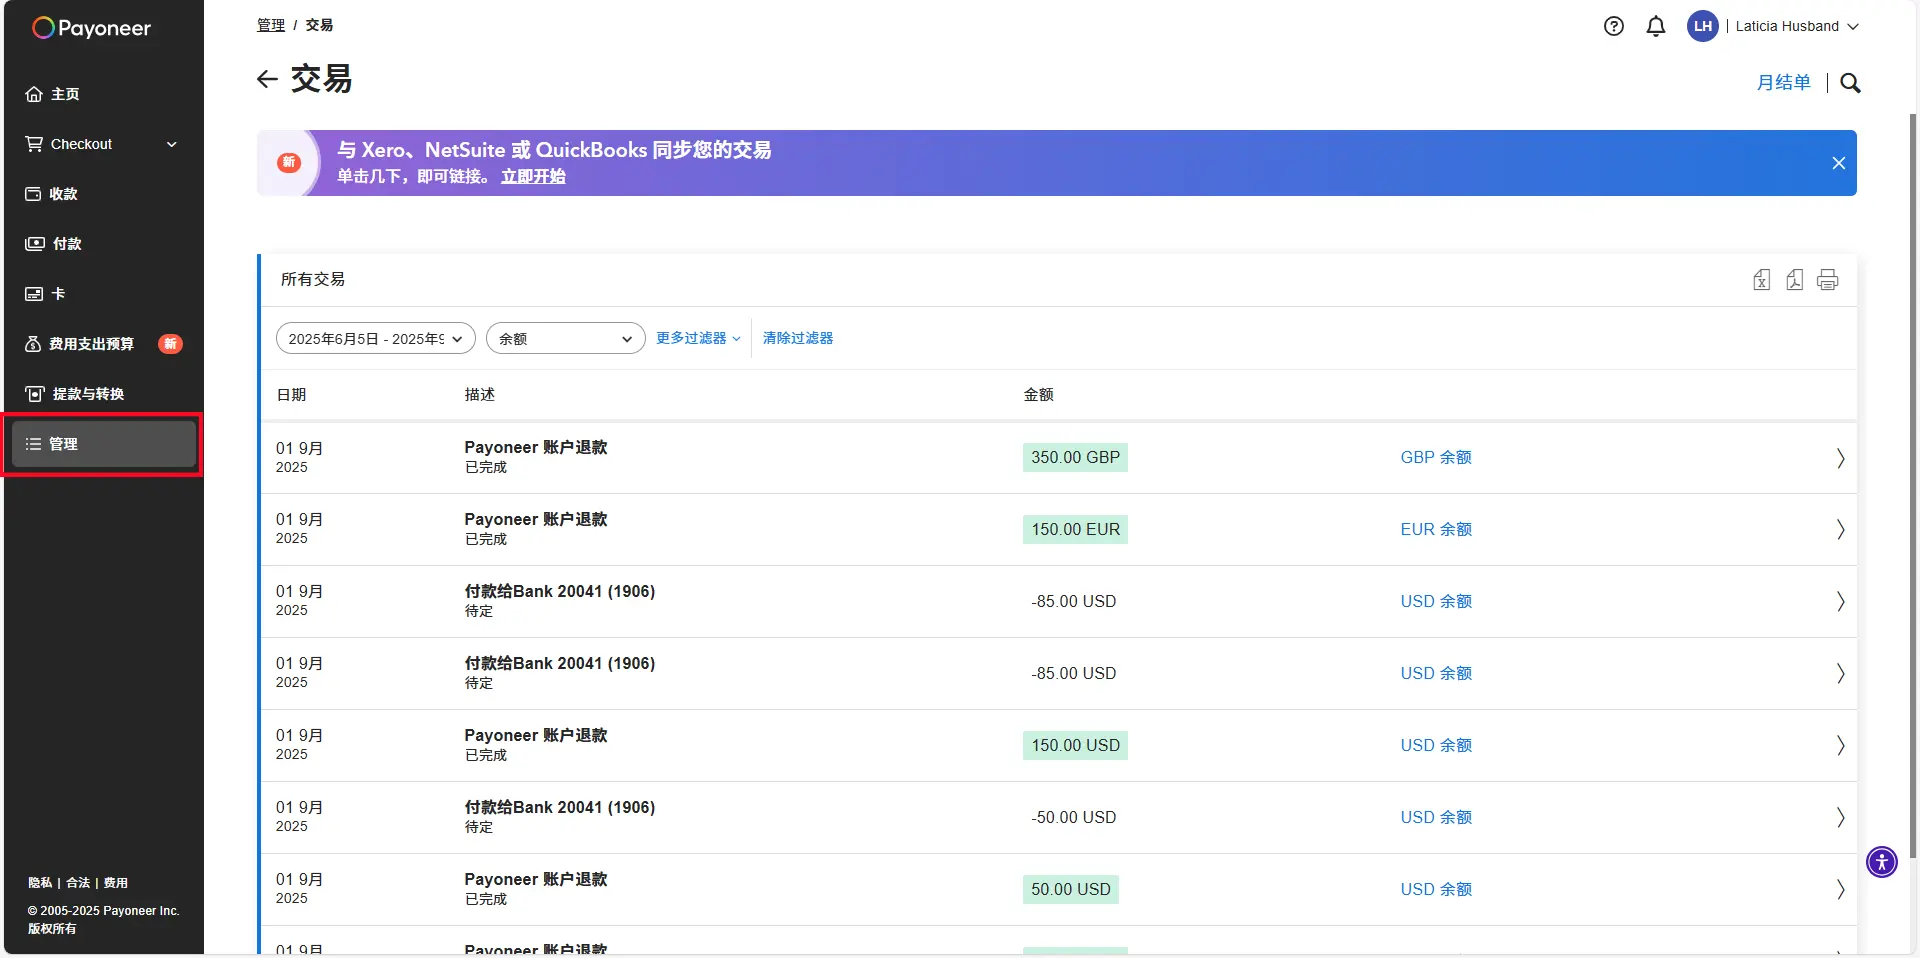The height and width of the screenshot is (958, 1920).
Task: Click 隐私 footer link
Action: coord(40,883)
